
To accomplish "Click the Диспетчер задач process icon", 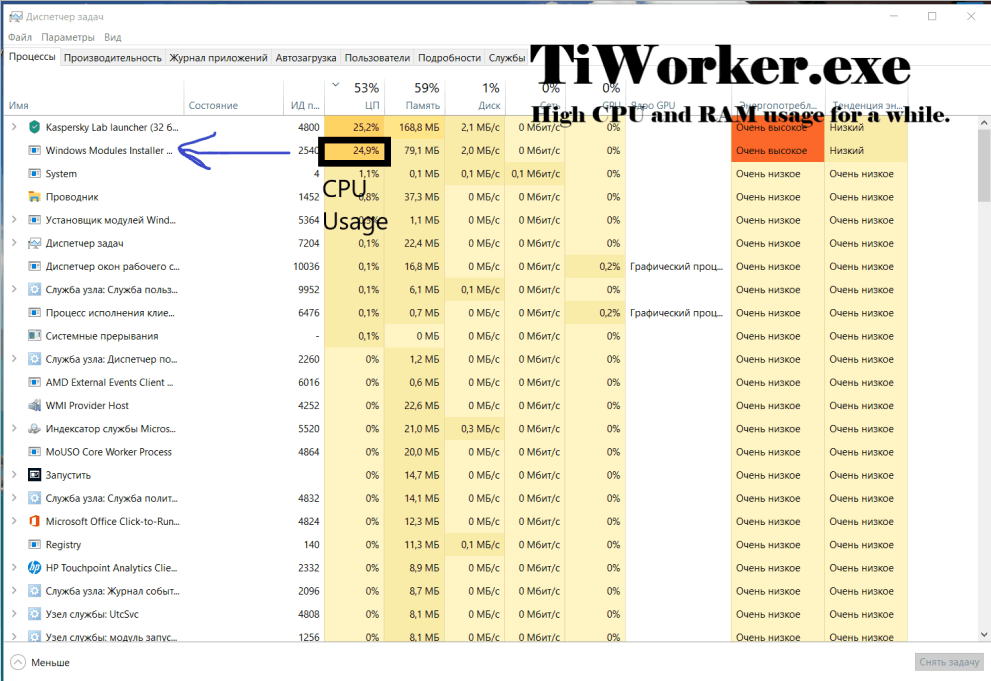I will pos(33,243).
